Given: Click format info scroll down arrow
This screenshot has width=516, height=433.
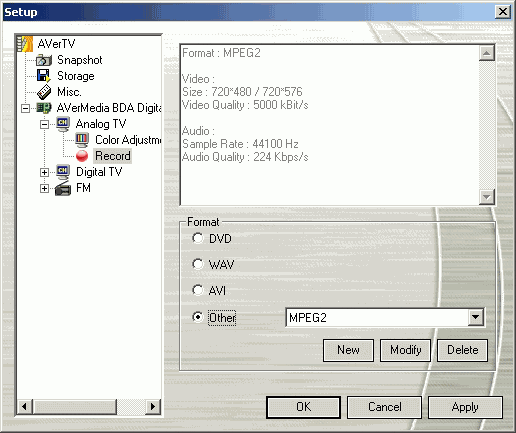Looking at the screenshot, I should pyautogui.click(x=487, y=197).
